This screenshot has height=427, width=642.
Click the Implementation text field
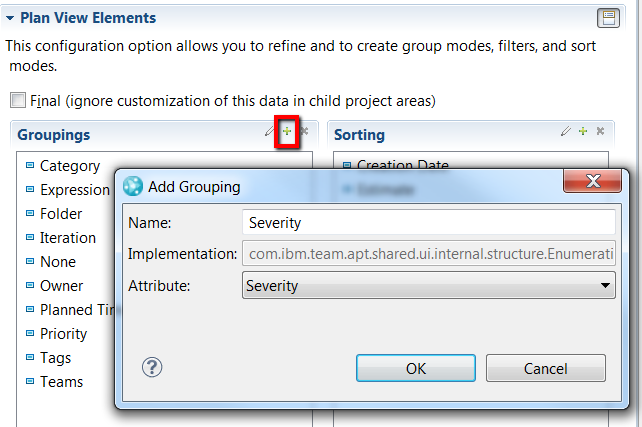point(429,254)
